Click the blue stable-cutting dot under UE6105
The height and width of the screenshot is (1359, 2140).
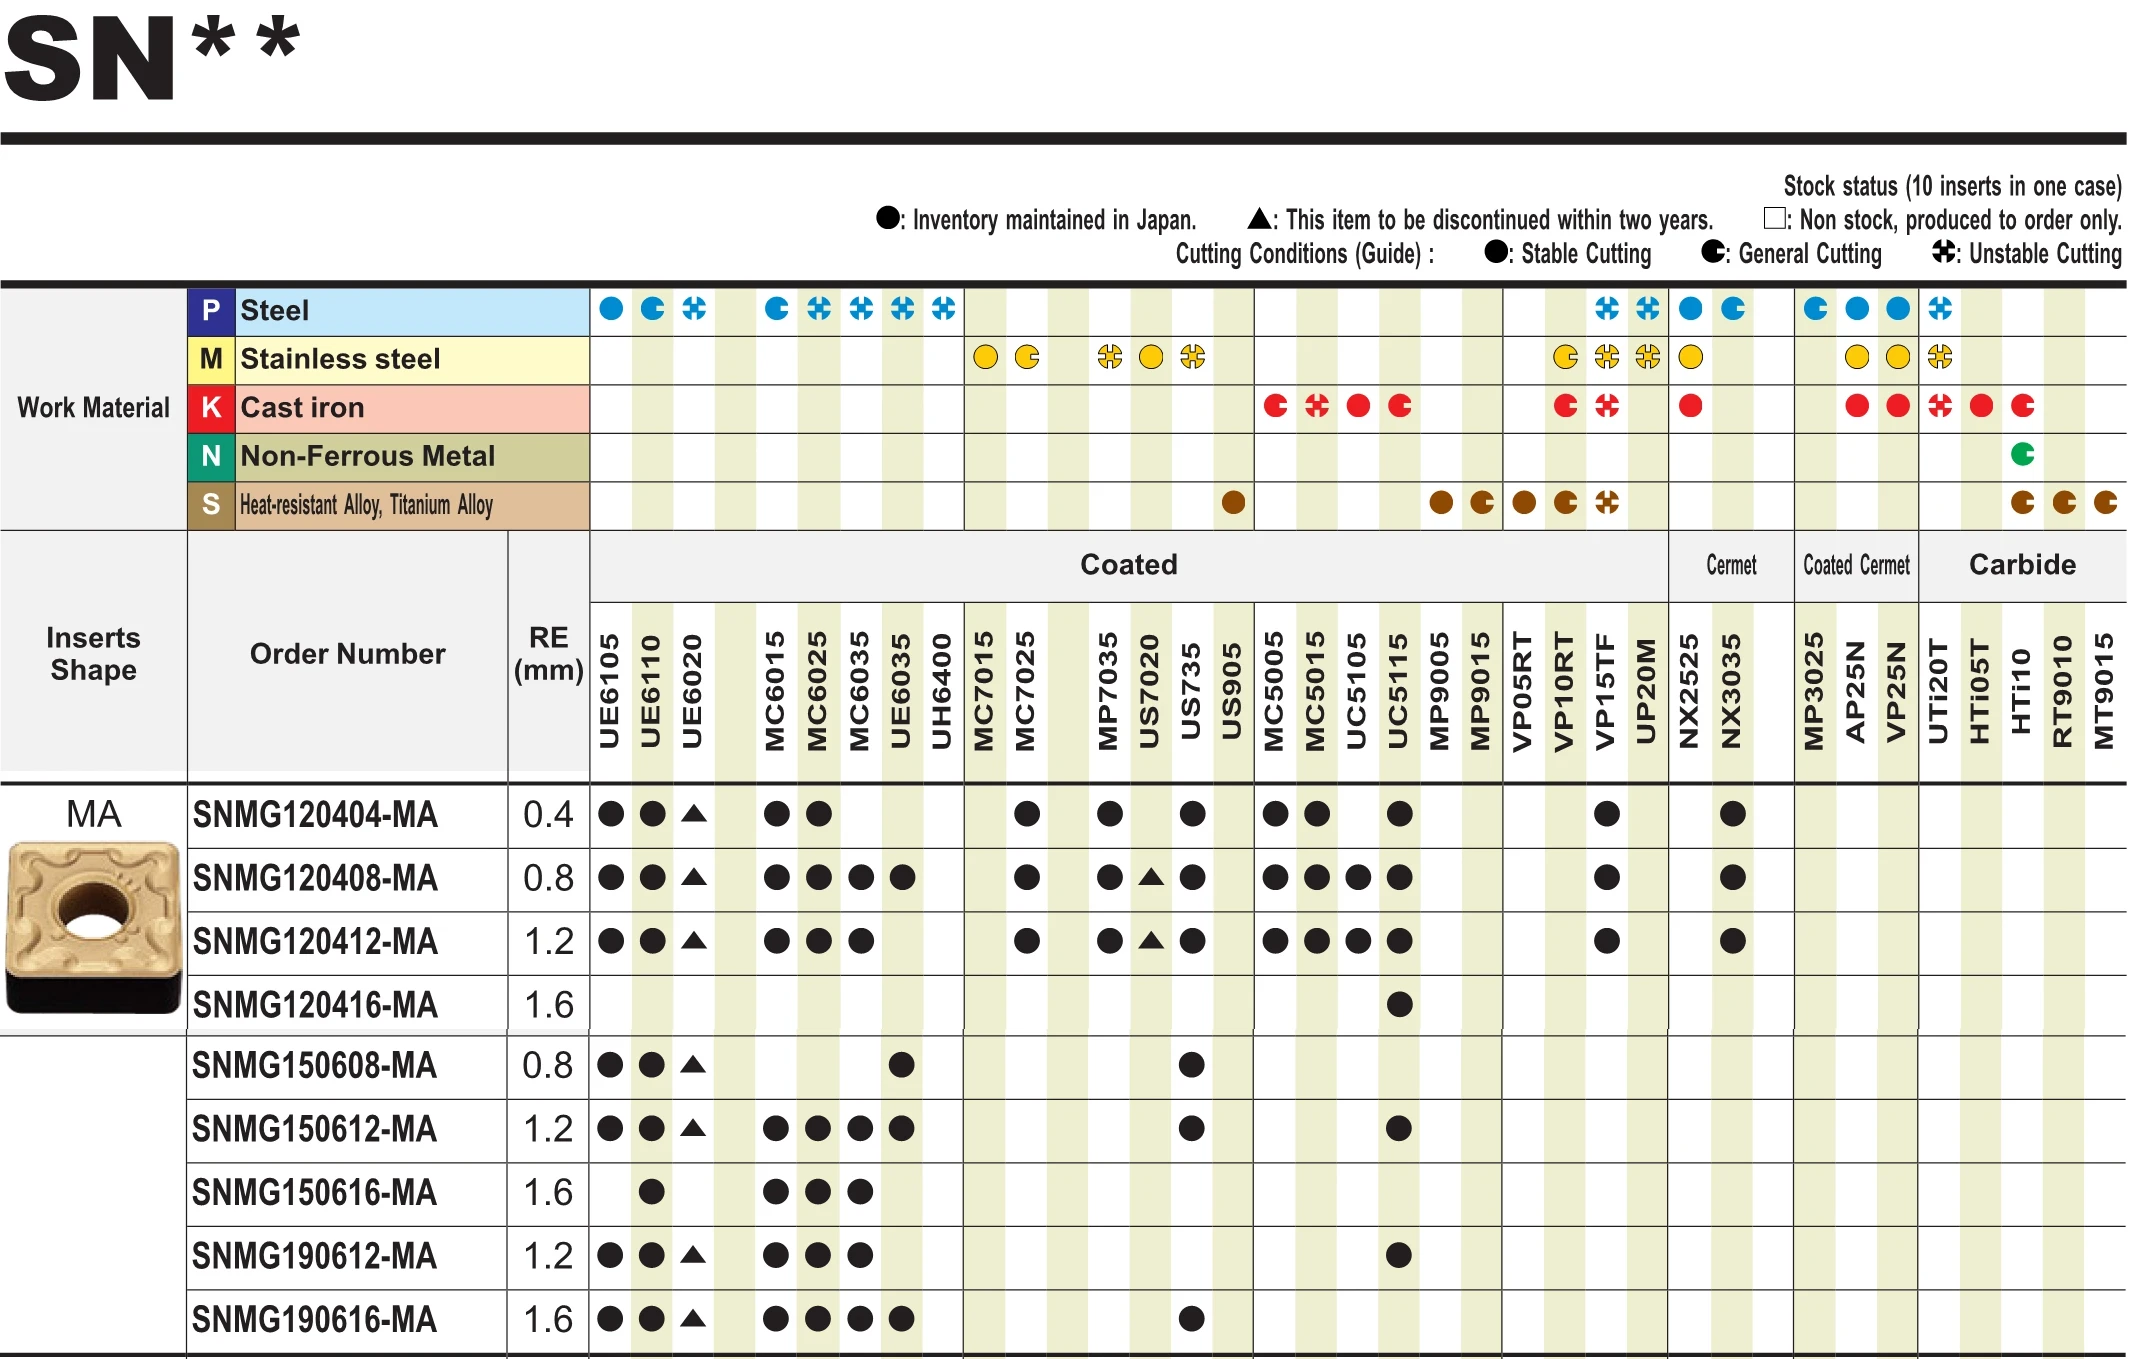click(x=611, y=309)
